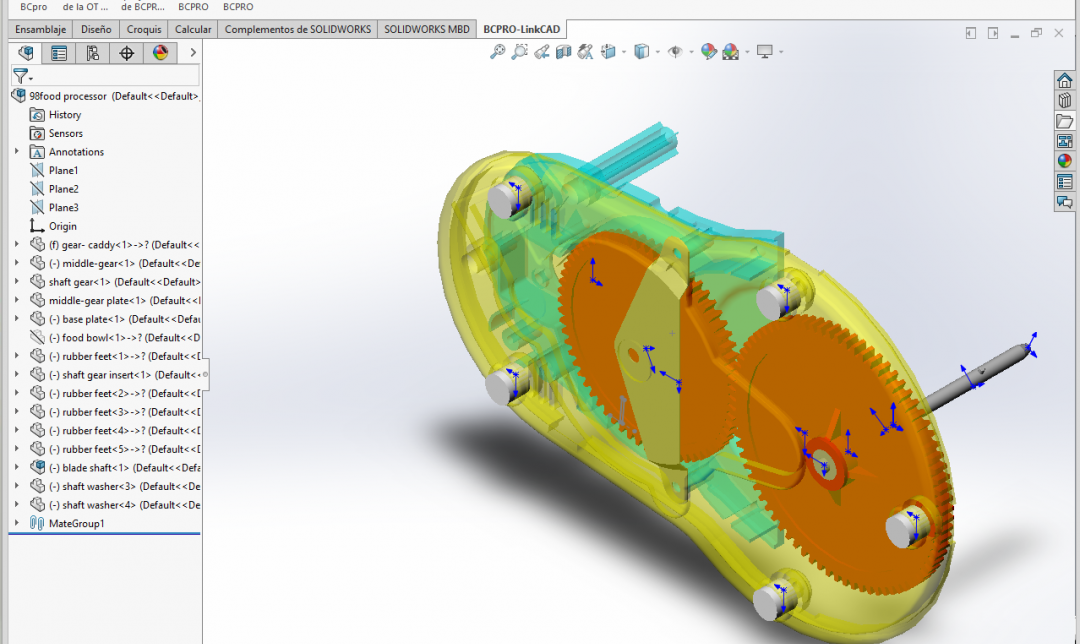Image resolution: width=1080 pixels, height=644 pixels.
Task: Click the View Settings monitor icon
Action: click(765, 52)
